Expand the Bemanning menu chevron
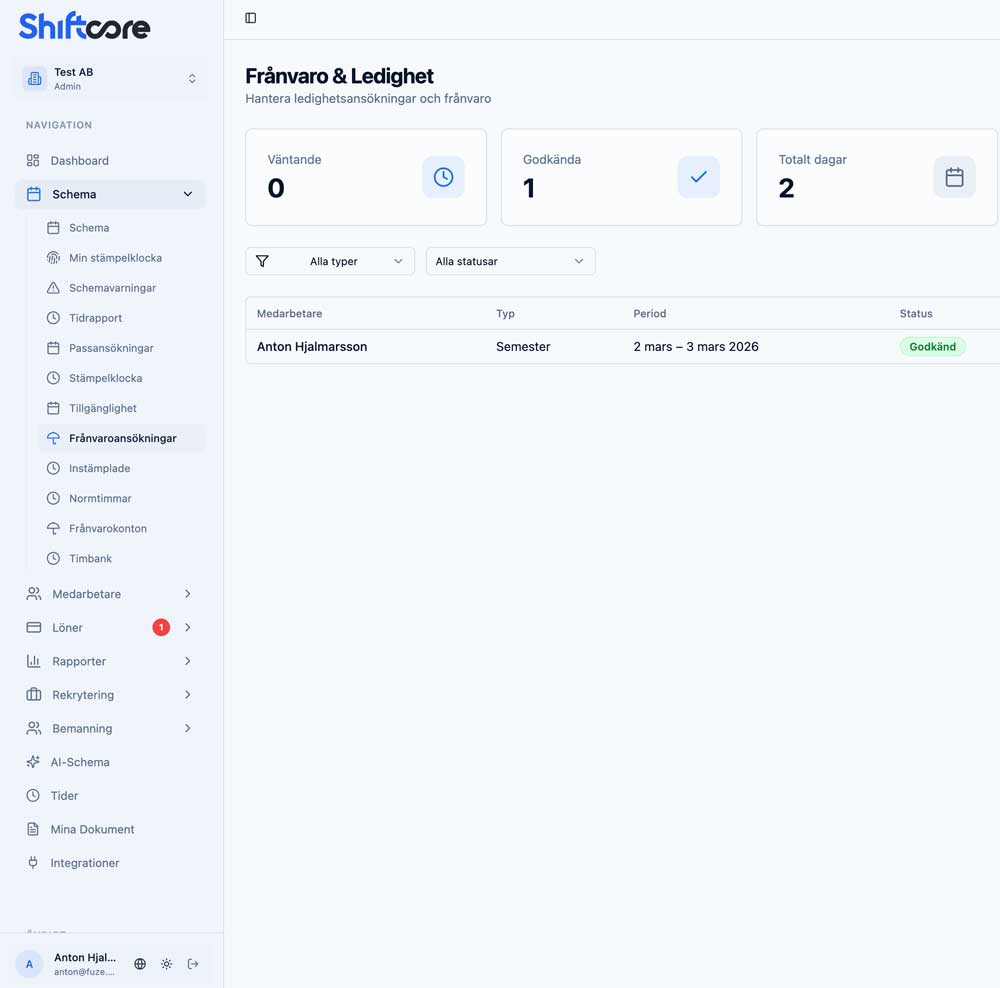 click(188, 728)
